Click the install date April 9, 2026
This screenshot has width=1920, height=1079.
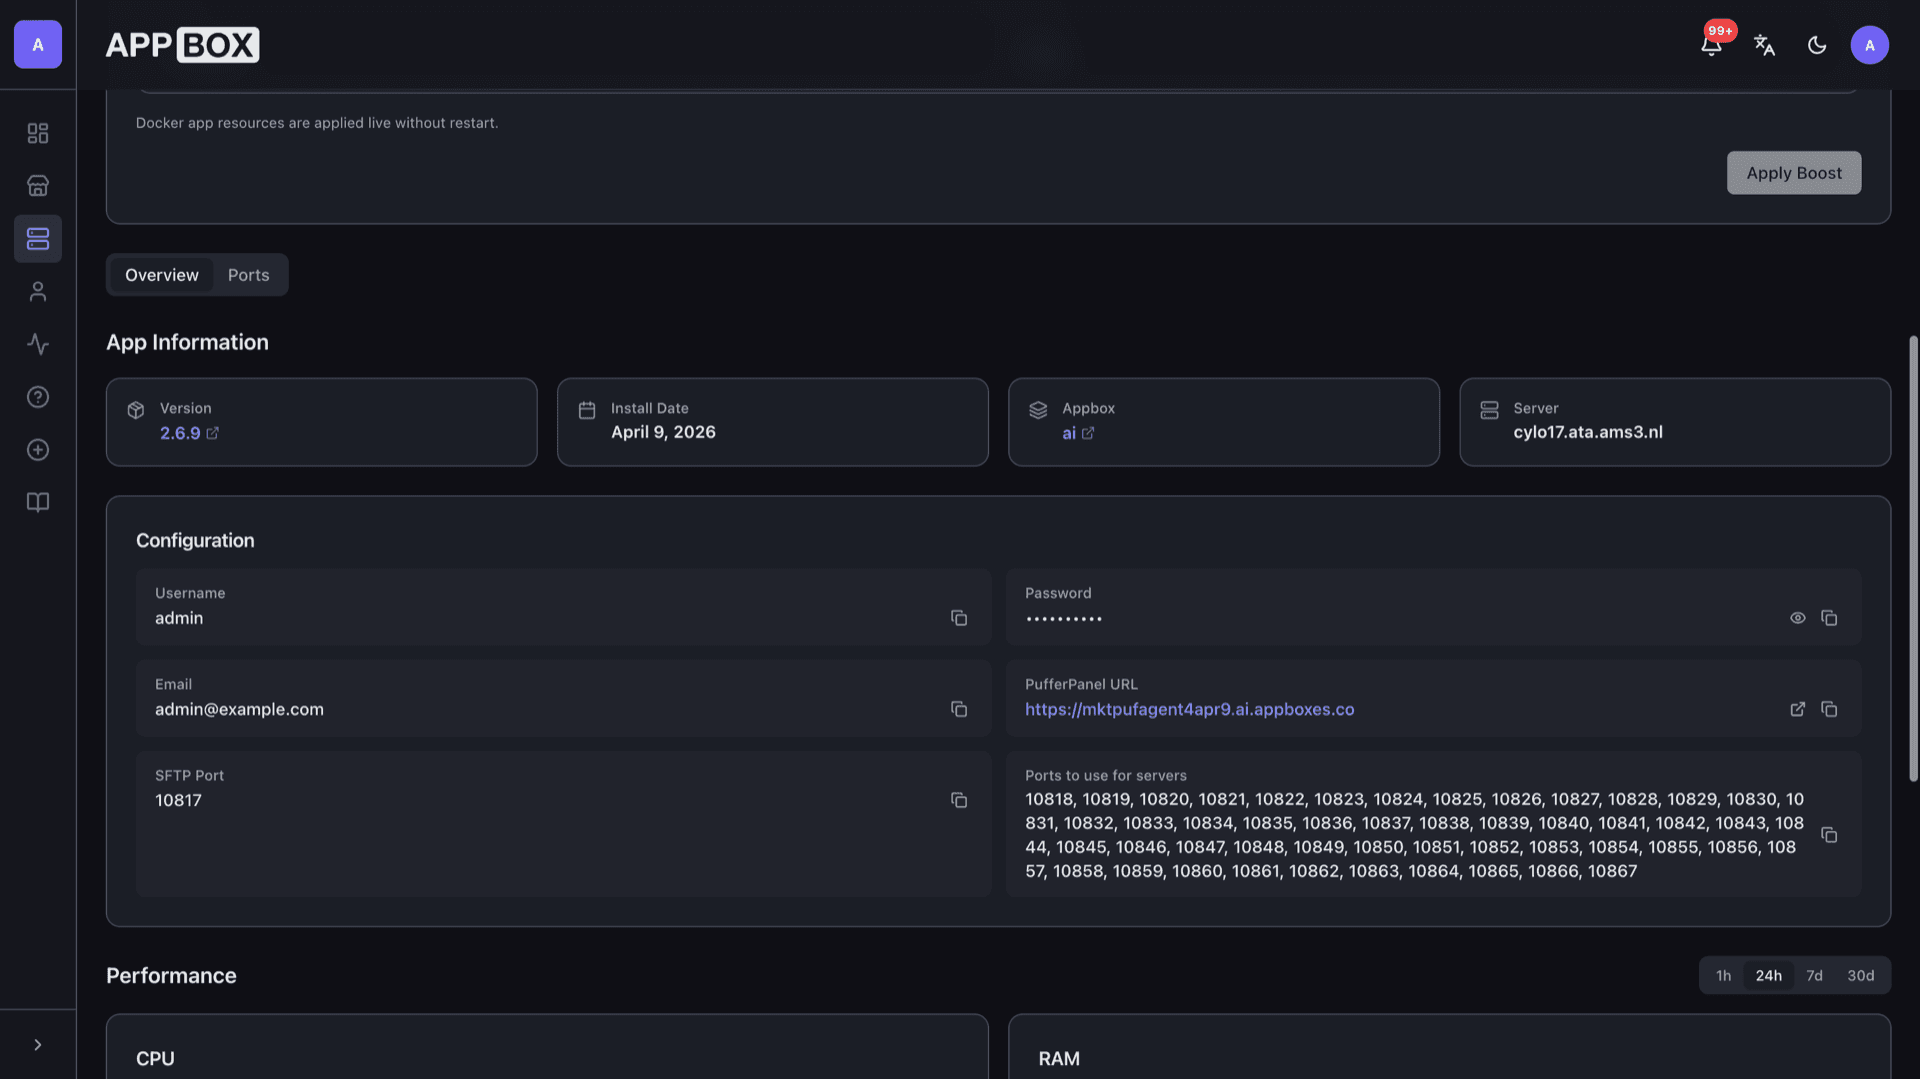click(x=663, y=432)
